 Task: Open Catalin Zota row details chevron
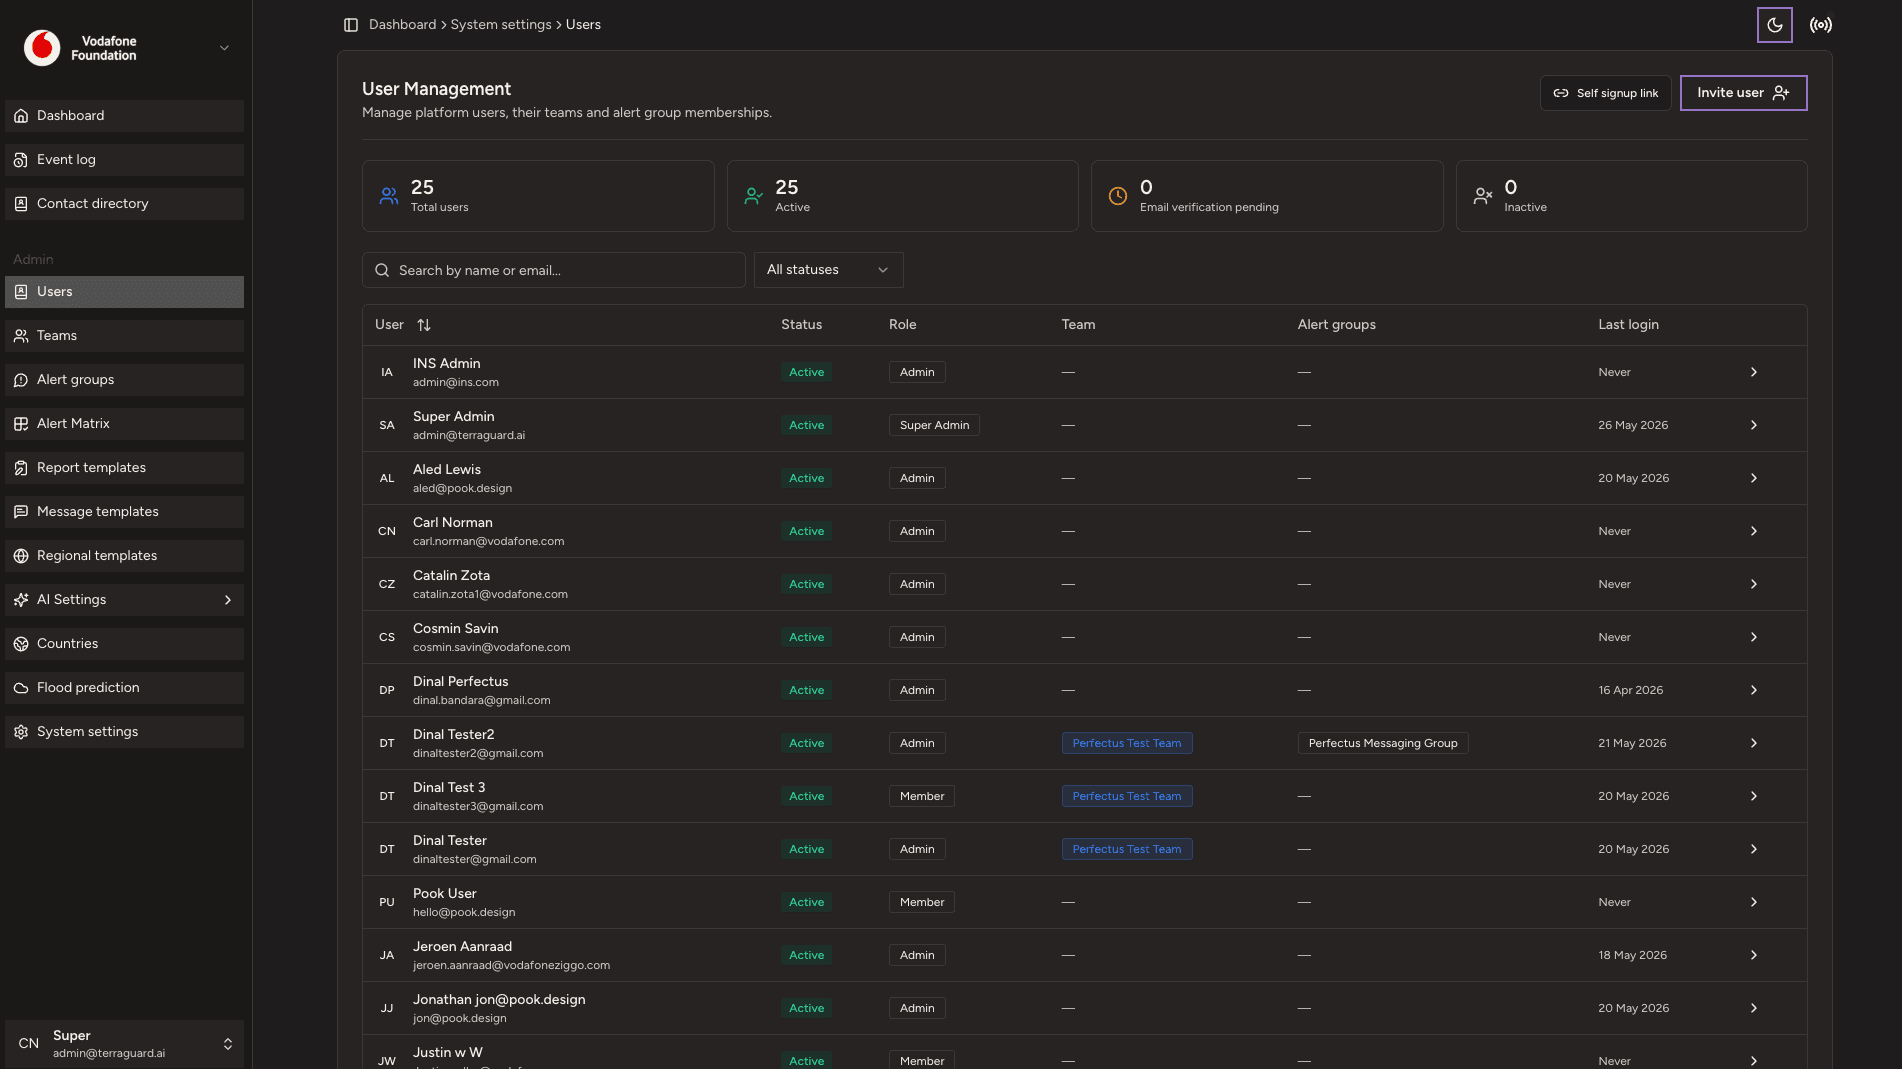pyautogui.click(x=1754, y=584)
